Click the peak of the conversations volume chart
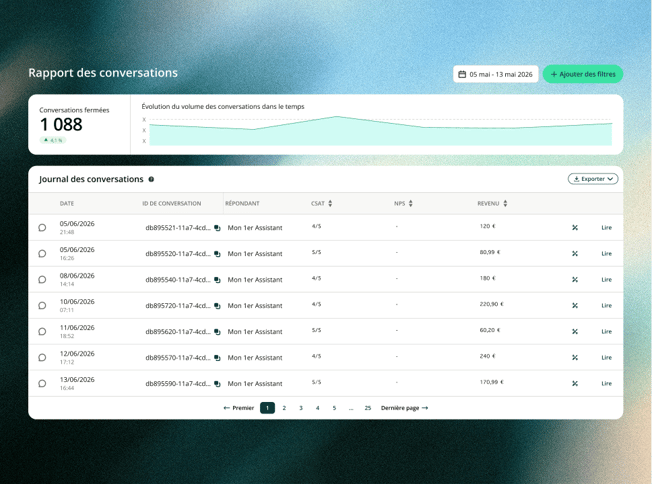The image size is (652, 484). (x=337, y=117)
